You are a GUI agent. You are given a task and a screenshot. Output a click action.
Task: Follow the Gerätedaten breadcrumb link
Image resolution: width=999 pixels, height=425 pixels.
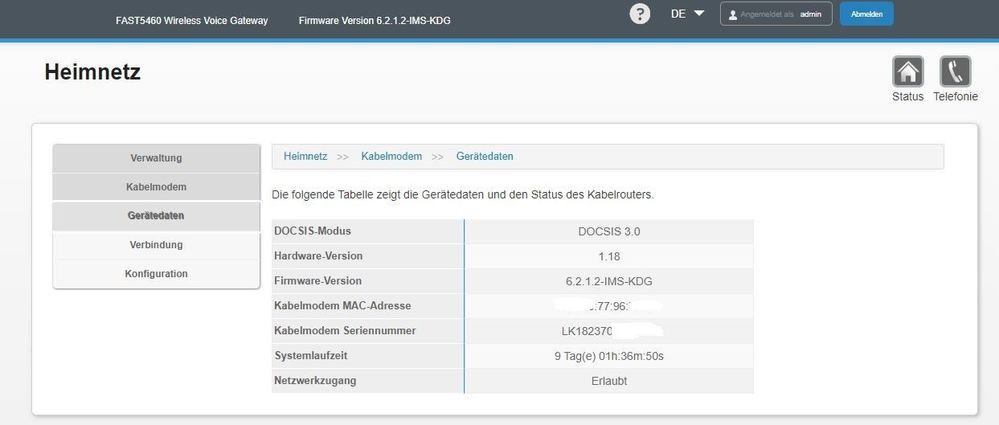coord(484,156)
